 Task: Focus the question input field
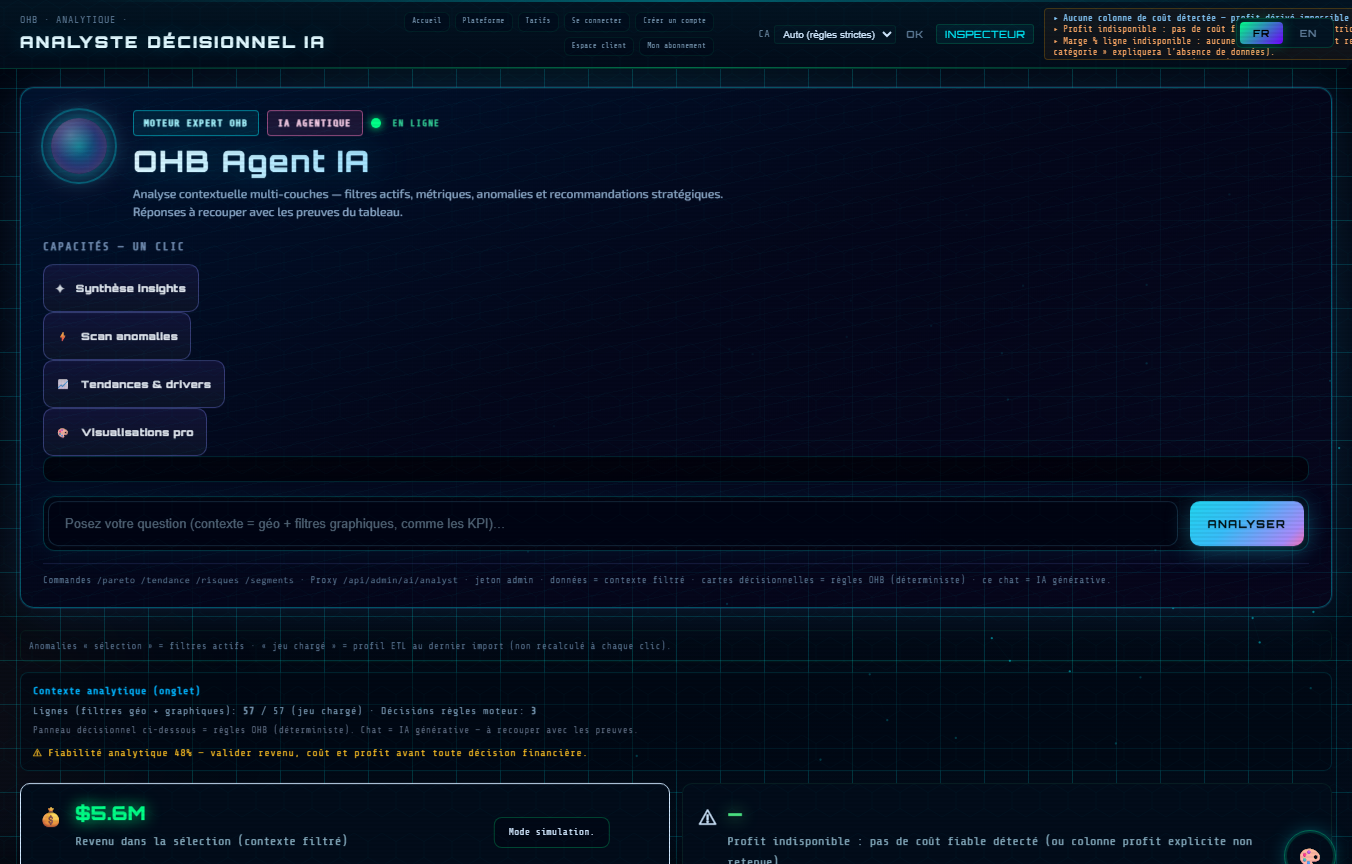[613, 524]
